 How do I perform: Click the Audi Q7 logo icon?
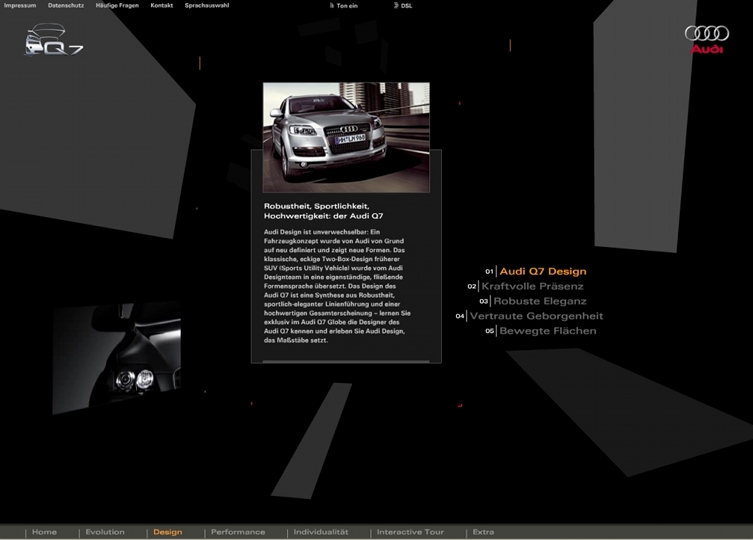pyautogui.click(x=53, y=43)
